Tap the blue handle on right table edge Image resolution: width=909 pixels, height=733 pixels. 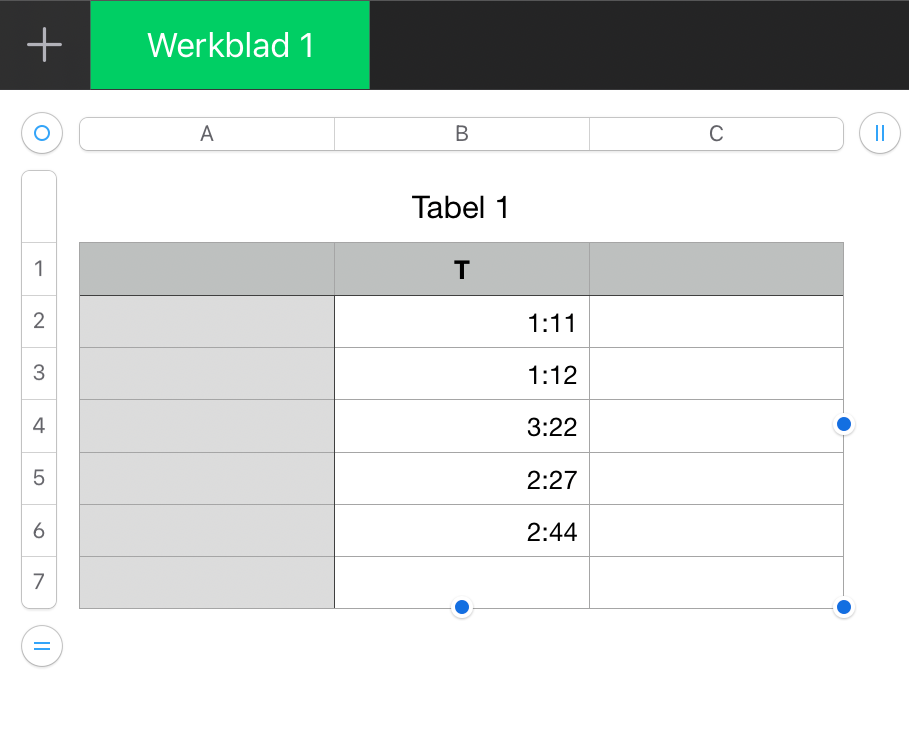(844, 425)
